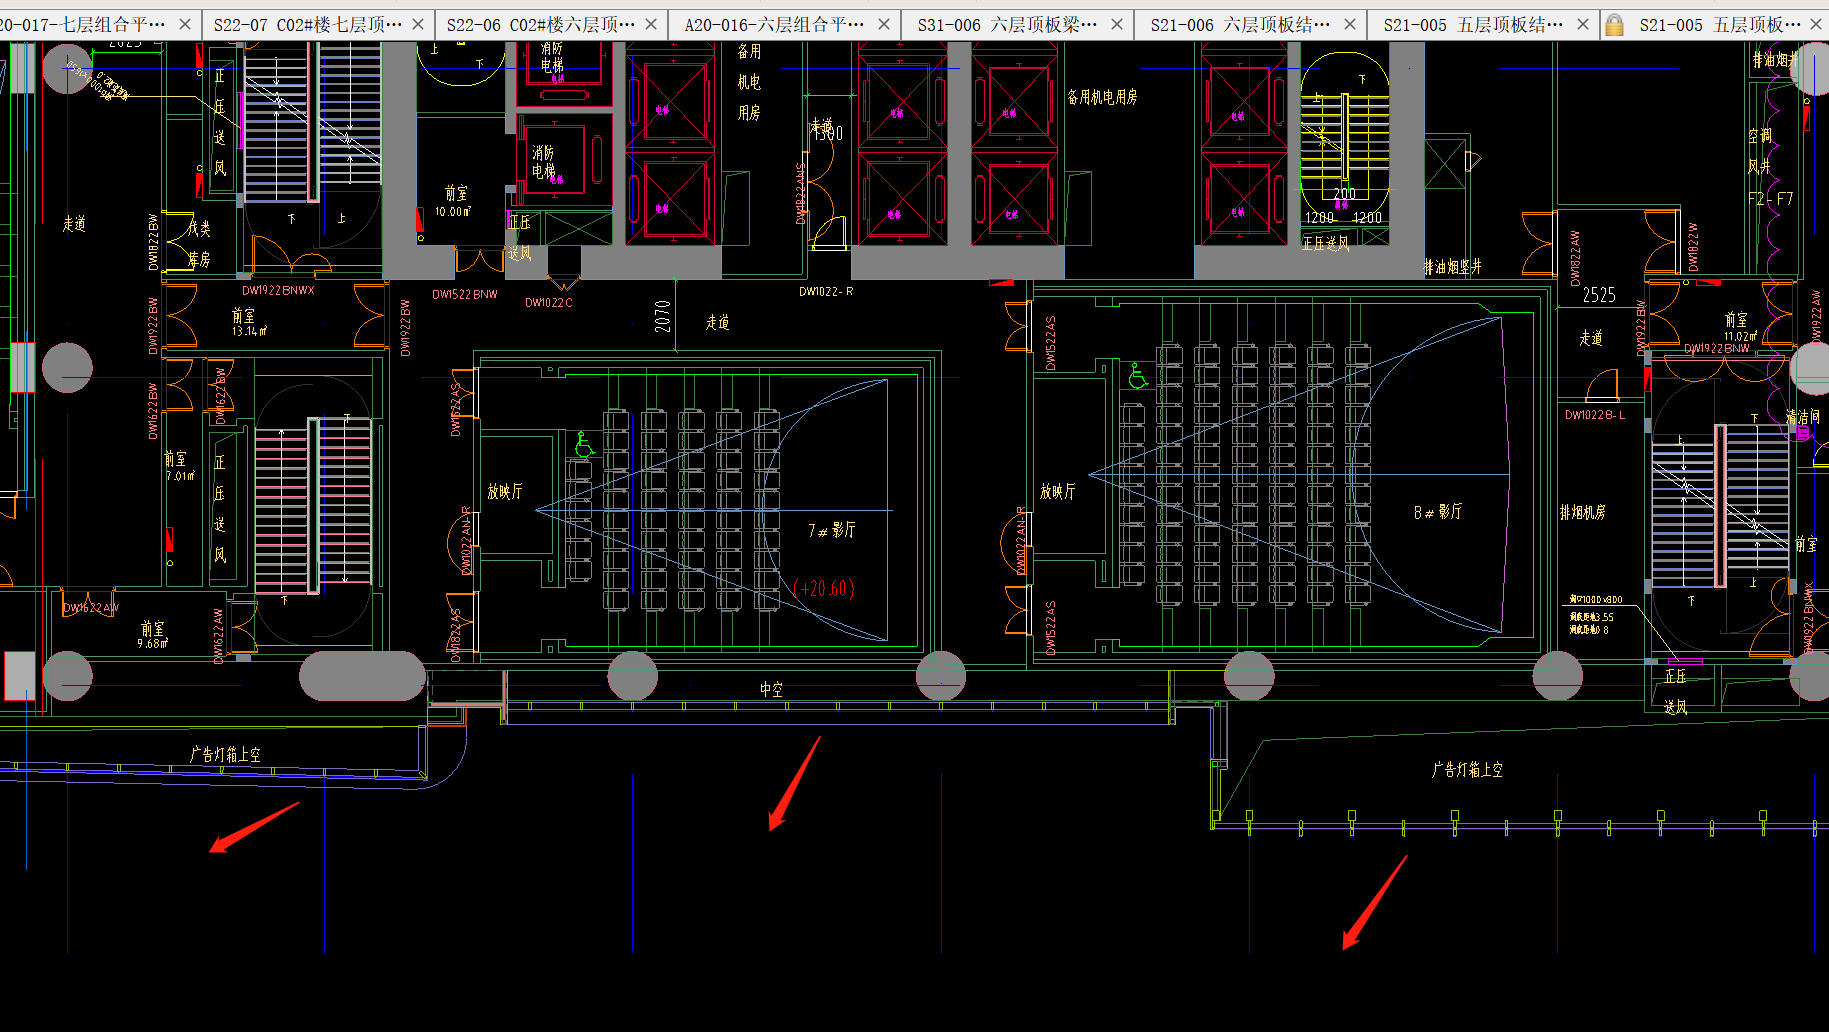Select the 前室 9.68㎡ room label
The height and width of the screenshot is (1032, 1829).
(153, 635)
